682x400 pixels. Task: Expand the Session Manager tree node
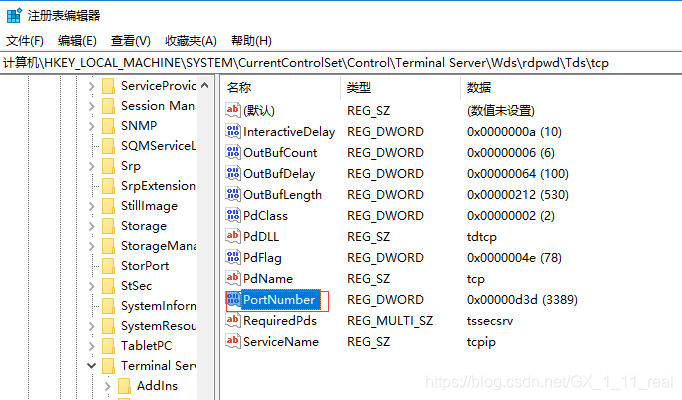pyautogui.click(x=92, y=106)
